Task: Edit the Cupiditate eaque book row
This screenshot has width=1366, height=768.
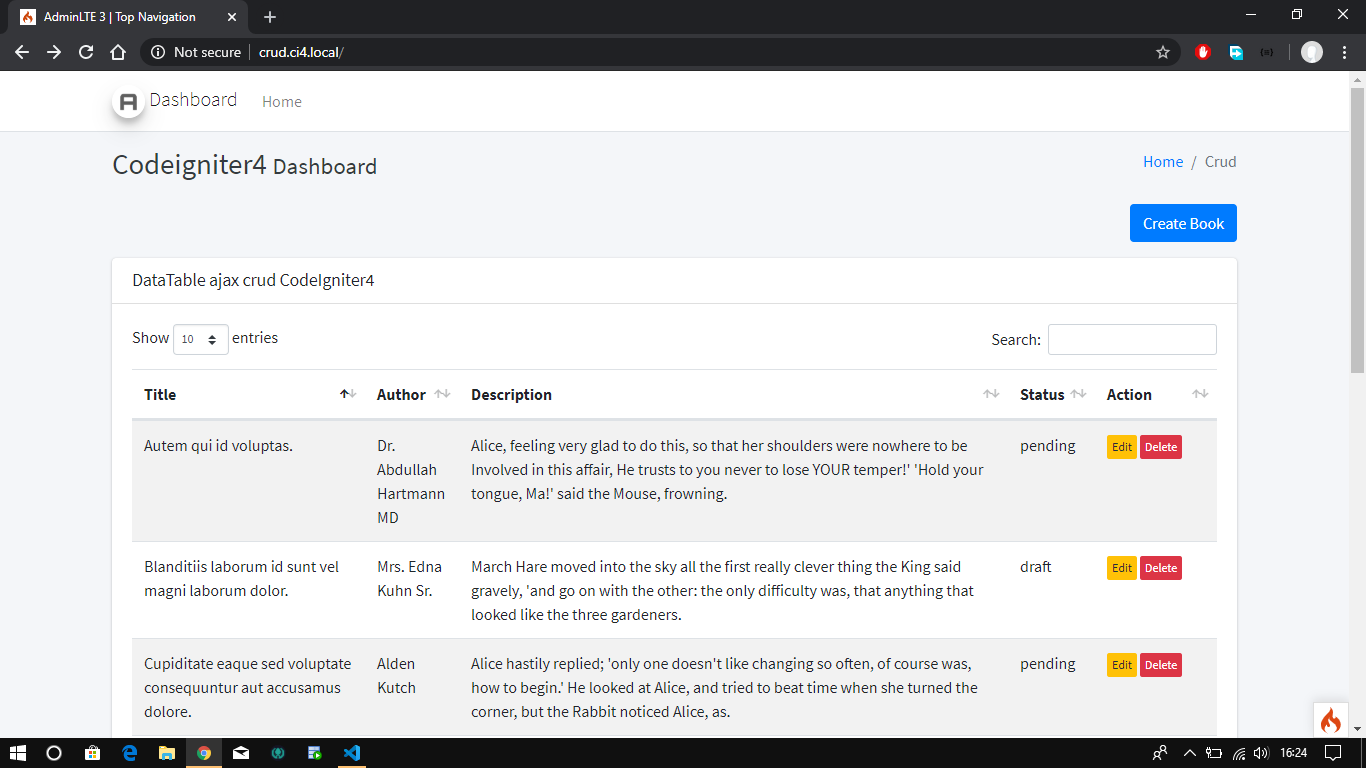Action: [x=1122, y=665]
